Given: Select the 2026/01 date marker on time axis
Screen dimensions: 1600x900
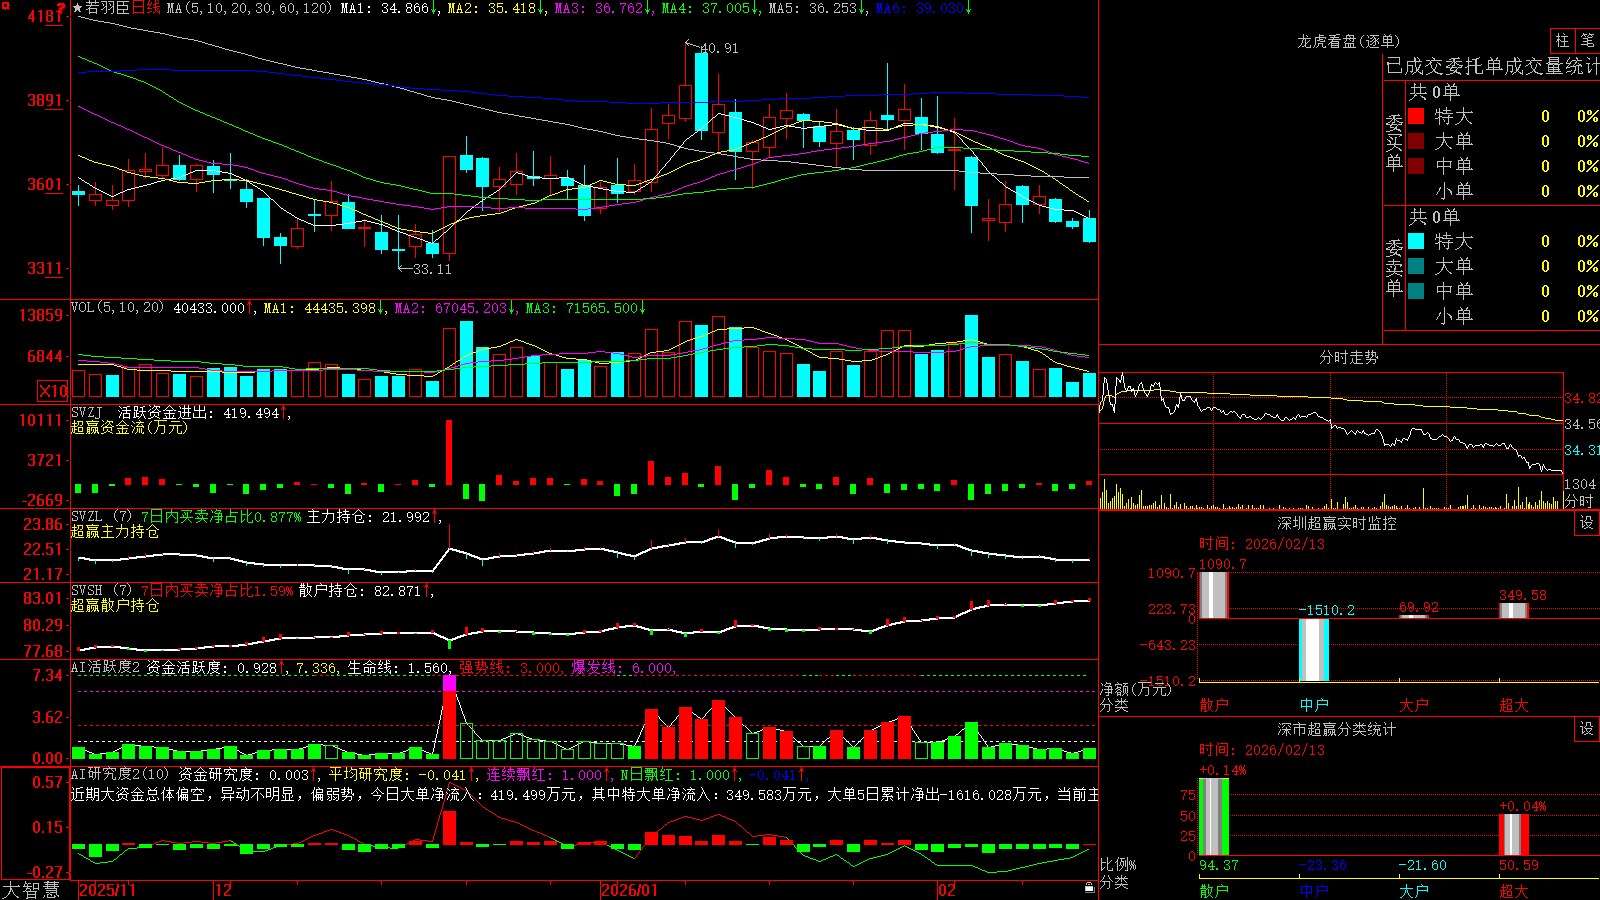Looking at the screenshot, I should click(x=630, y=890).
